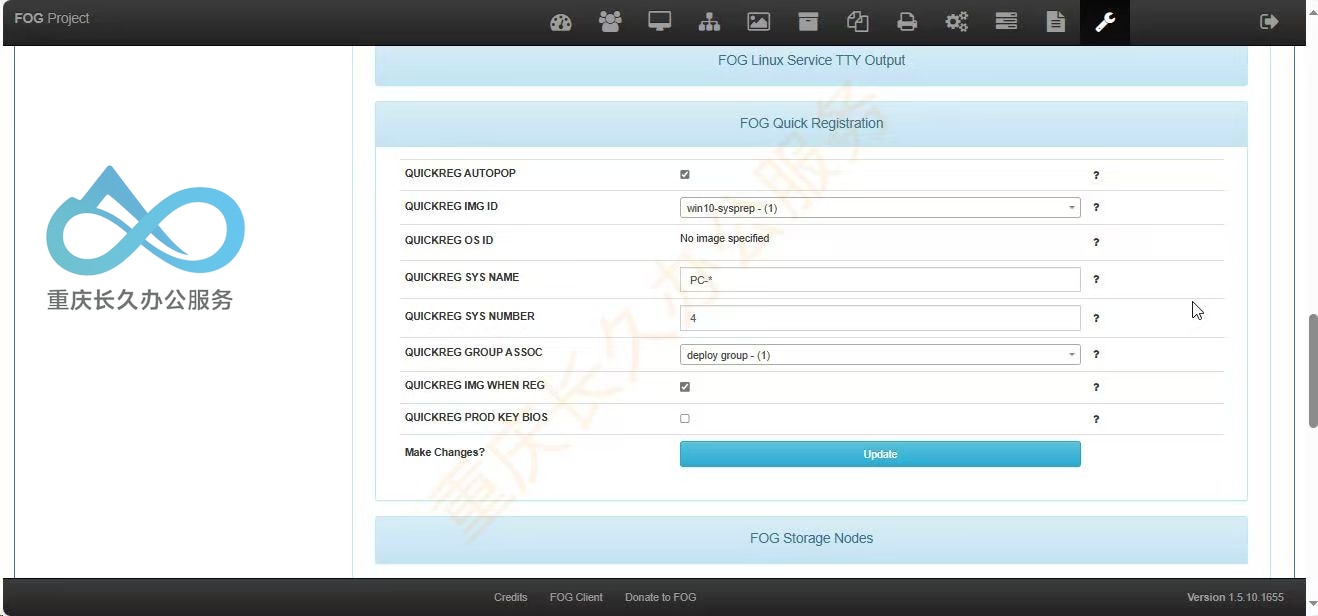
Task: Expand the FOG Storage Nodes section
Action: pyautogui.click(x=811, y=539)
